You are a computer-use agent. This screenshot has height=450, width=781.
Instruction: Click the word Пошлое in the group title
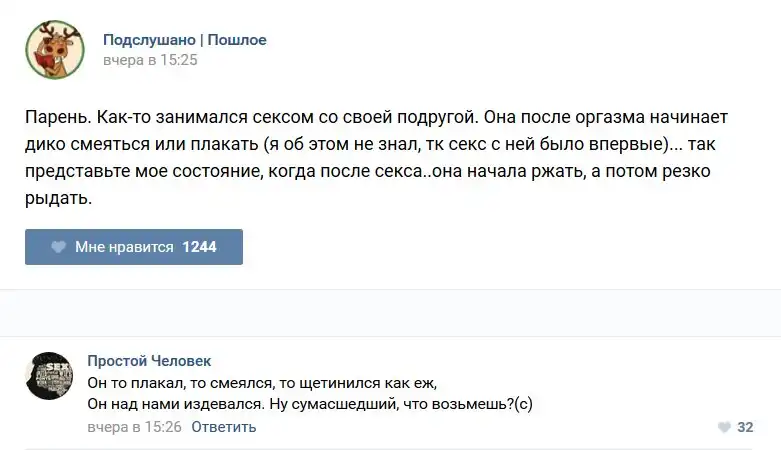click(x=237, y=40)
